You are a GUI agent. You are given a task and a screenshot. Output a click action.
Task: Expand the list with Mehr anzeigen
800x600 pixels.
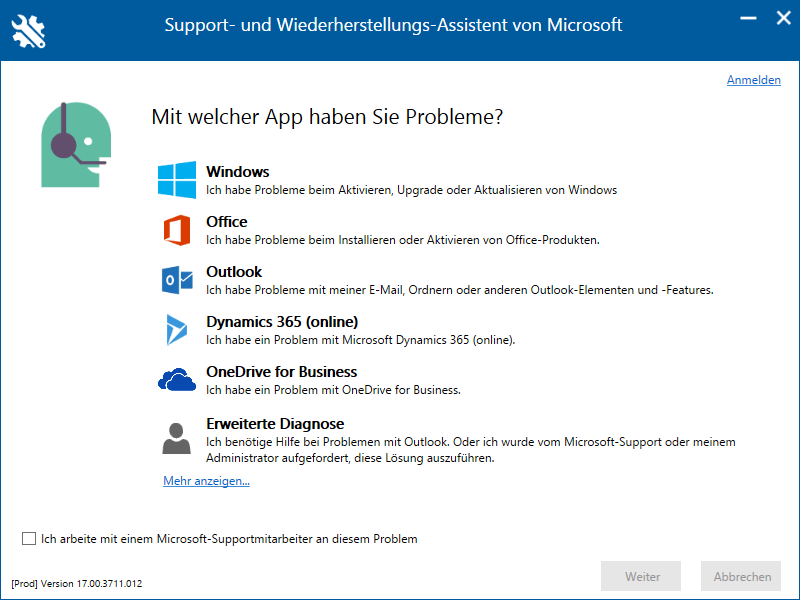[x=206, y=481]
